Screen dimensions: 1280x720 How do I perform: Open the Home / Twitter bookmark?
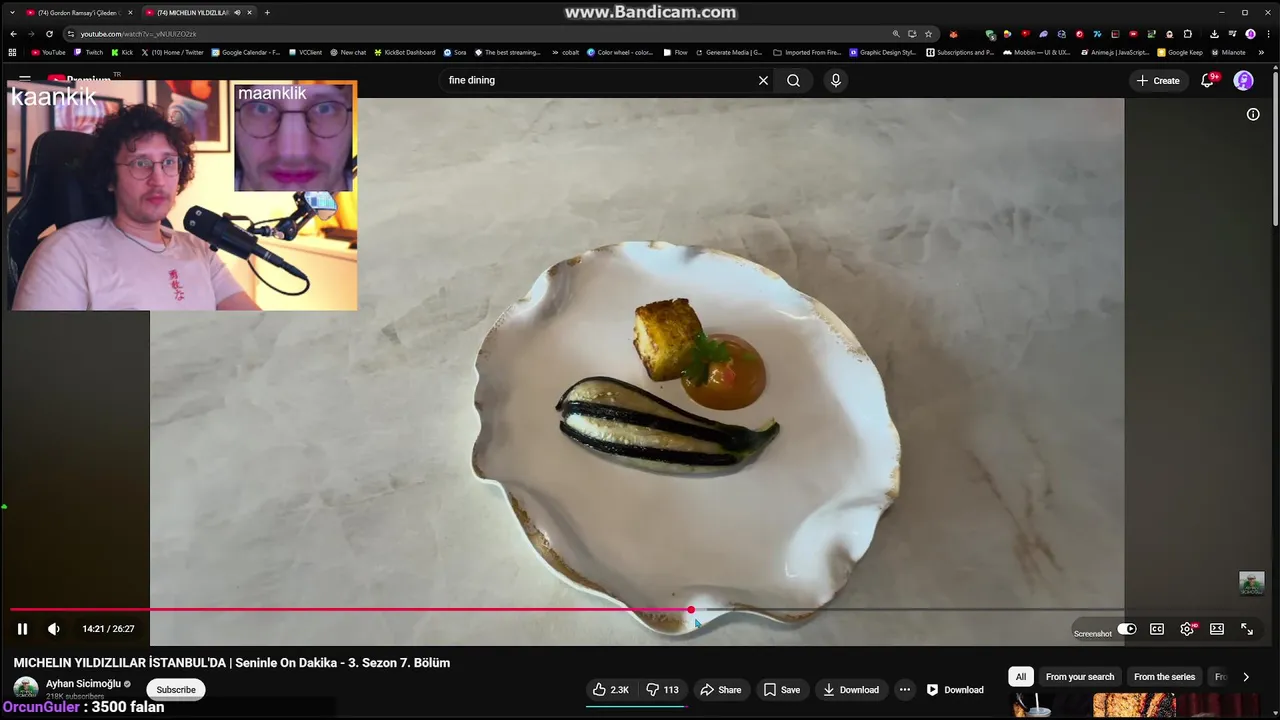(173, 52)
